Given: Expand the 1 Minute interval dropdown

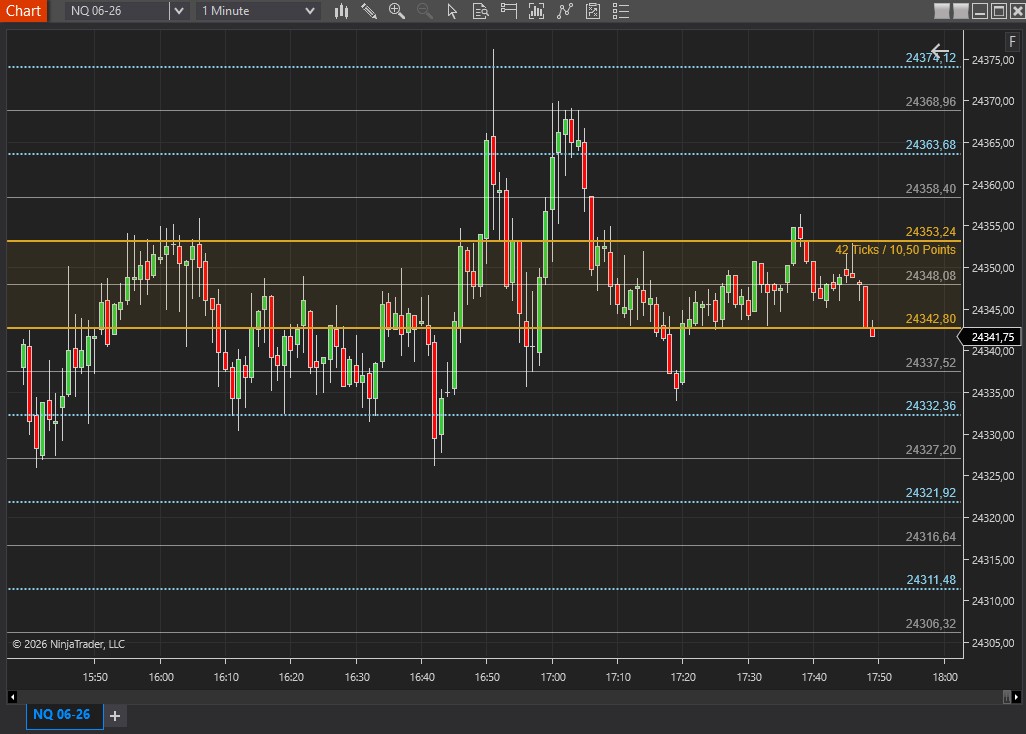Looking at the screenshot, I should pos(309,11).
